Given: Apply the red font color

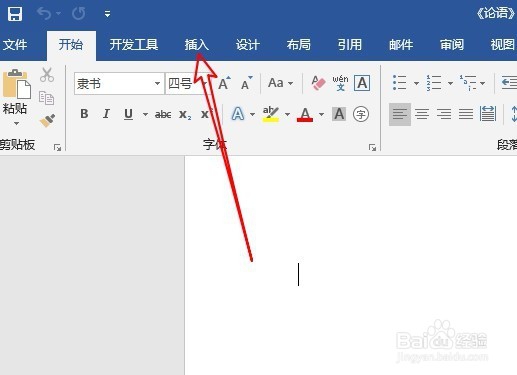Looking at the screenshot, I should click(x=305, y=114).
